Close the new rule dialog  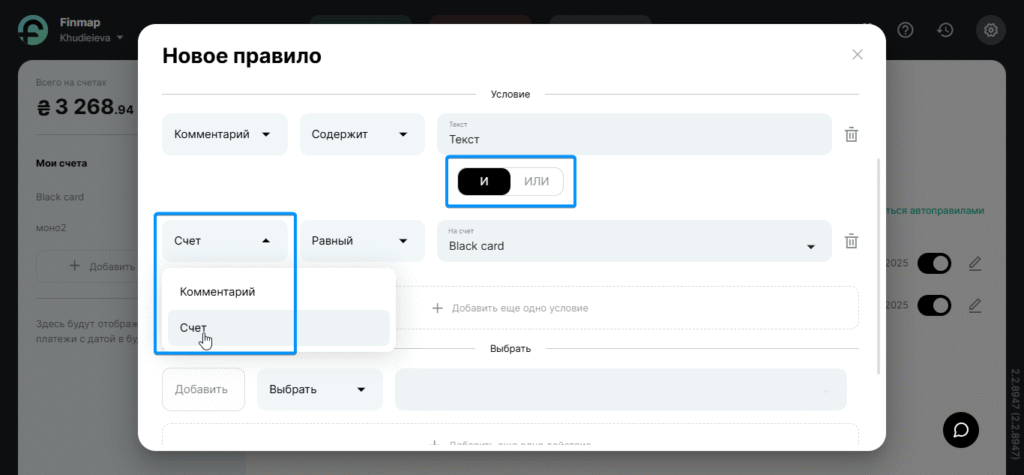[857, 55]
